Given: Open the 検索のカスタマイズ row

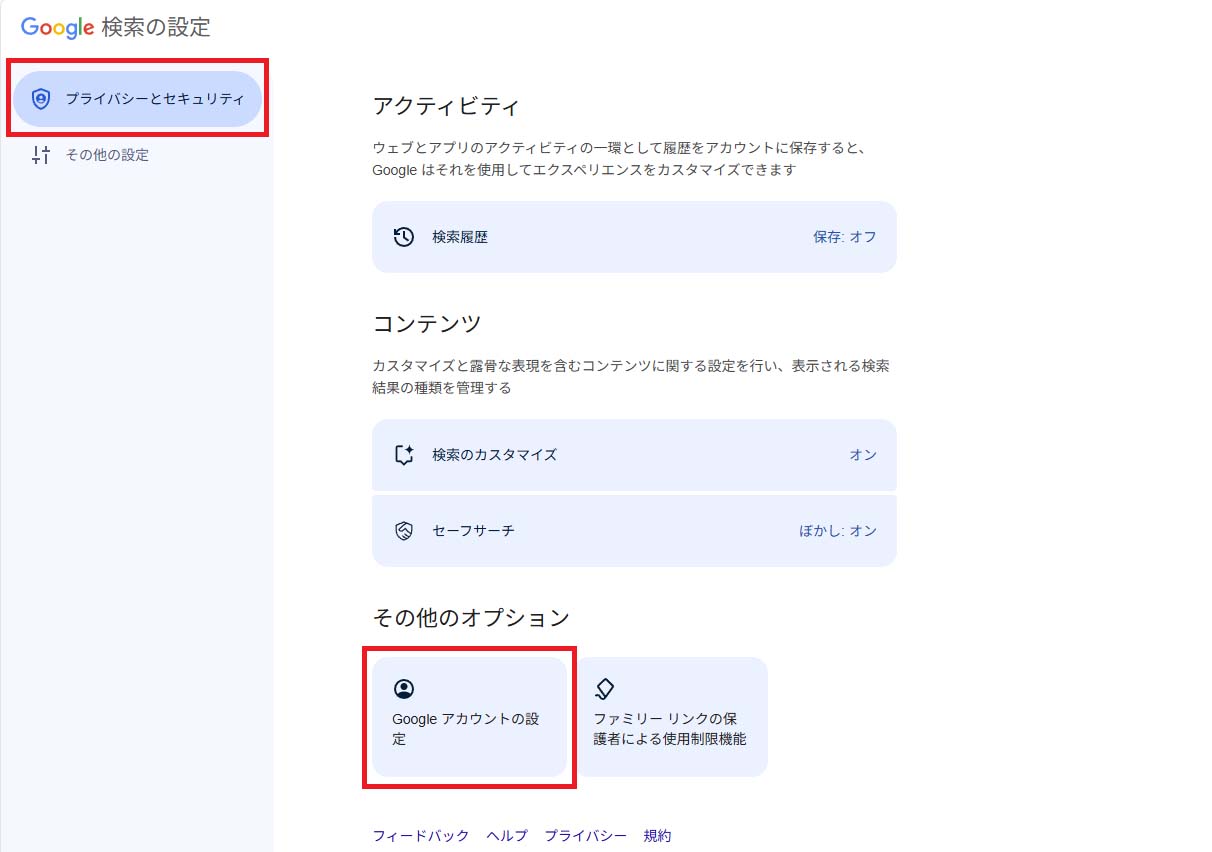Looking at the screenshot, I should 634,455.
